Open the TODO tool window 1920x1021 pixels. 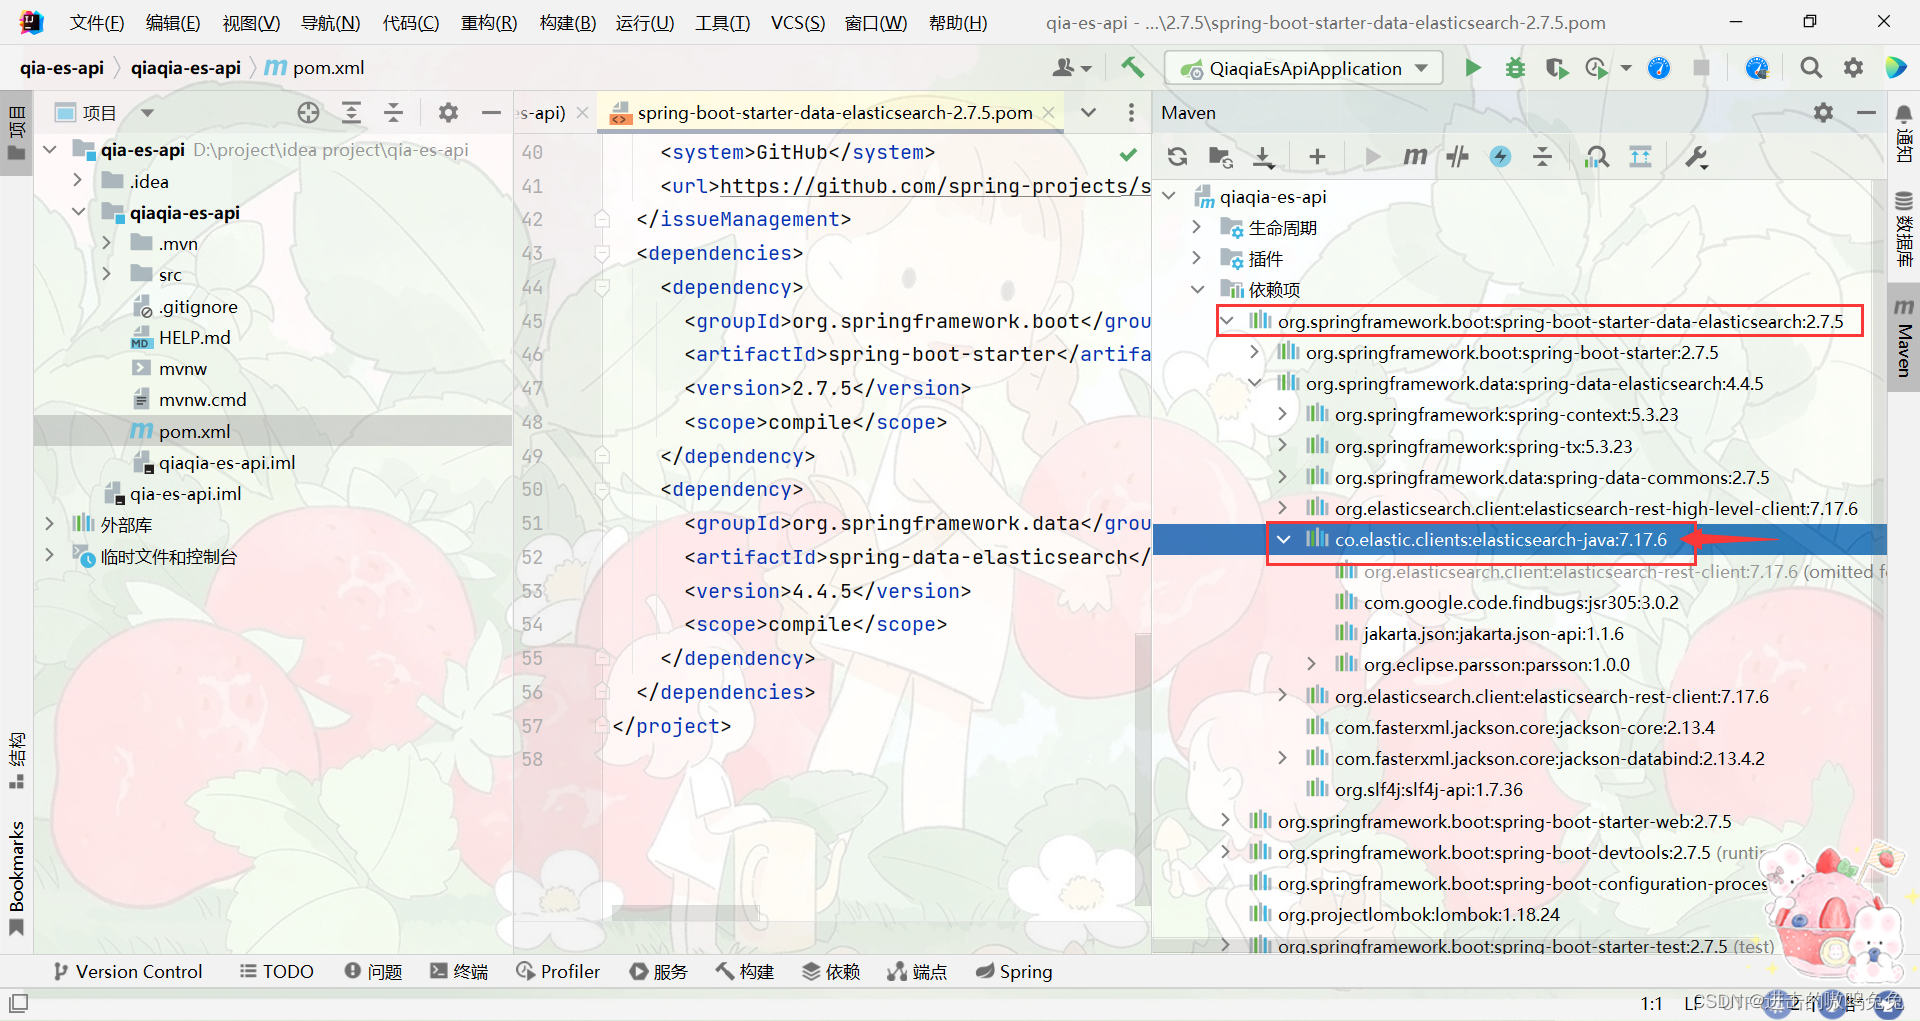(277, 971)
